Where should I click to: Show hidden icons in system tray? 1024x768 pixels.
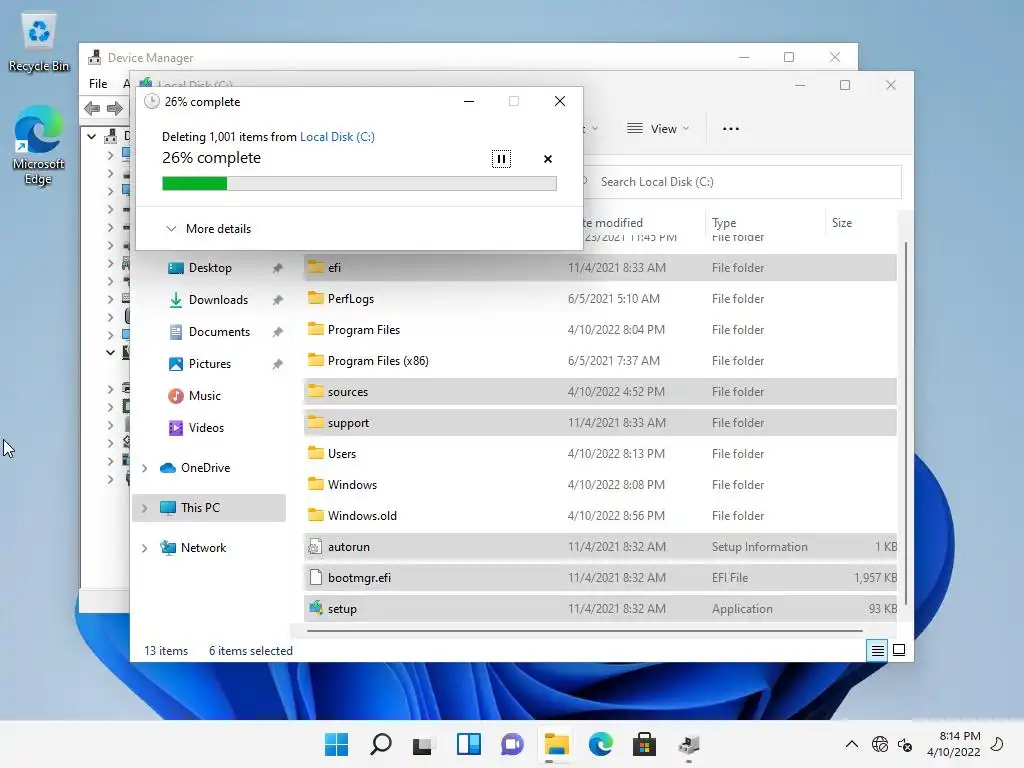coord(852,744)
